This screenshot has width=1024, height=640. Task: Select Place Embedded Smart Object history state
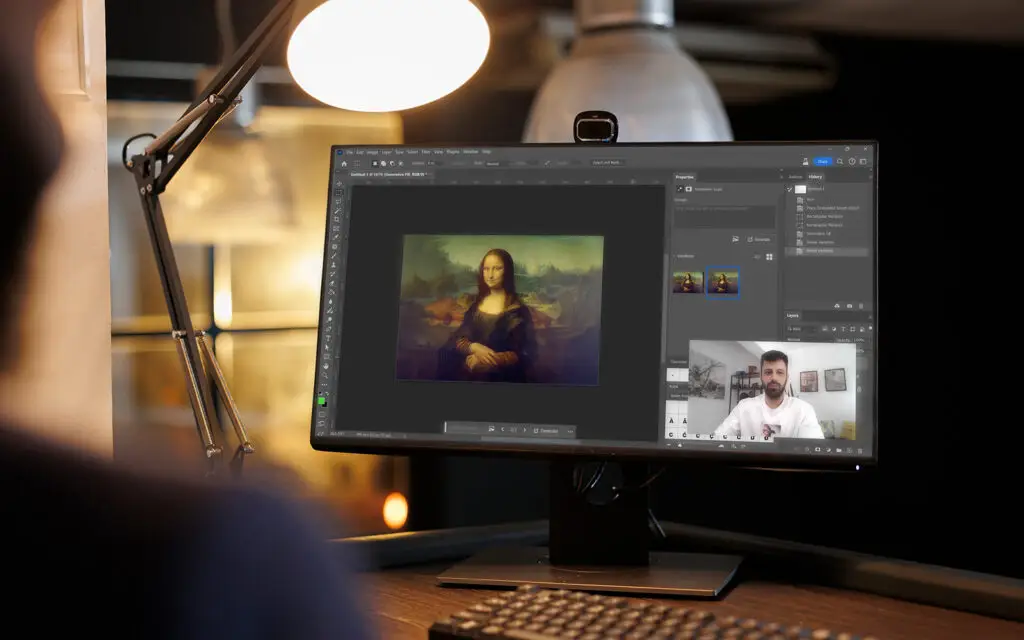click(833, 208)
